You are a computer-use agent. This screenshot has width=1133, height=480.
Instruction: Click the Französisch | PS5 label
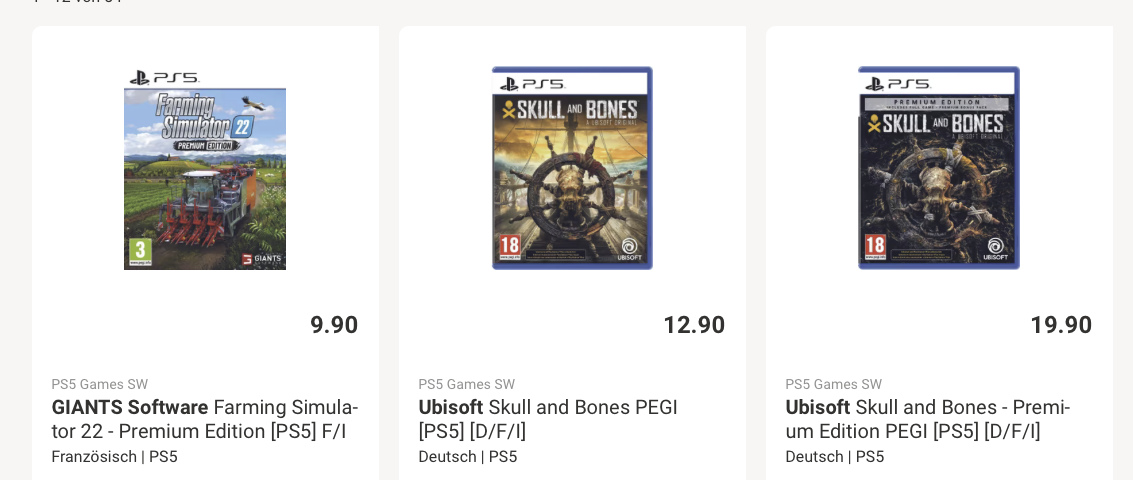click(x=114, y=456)
